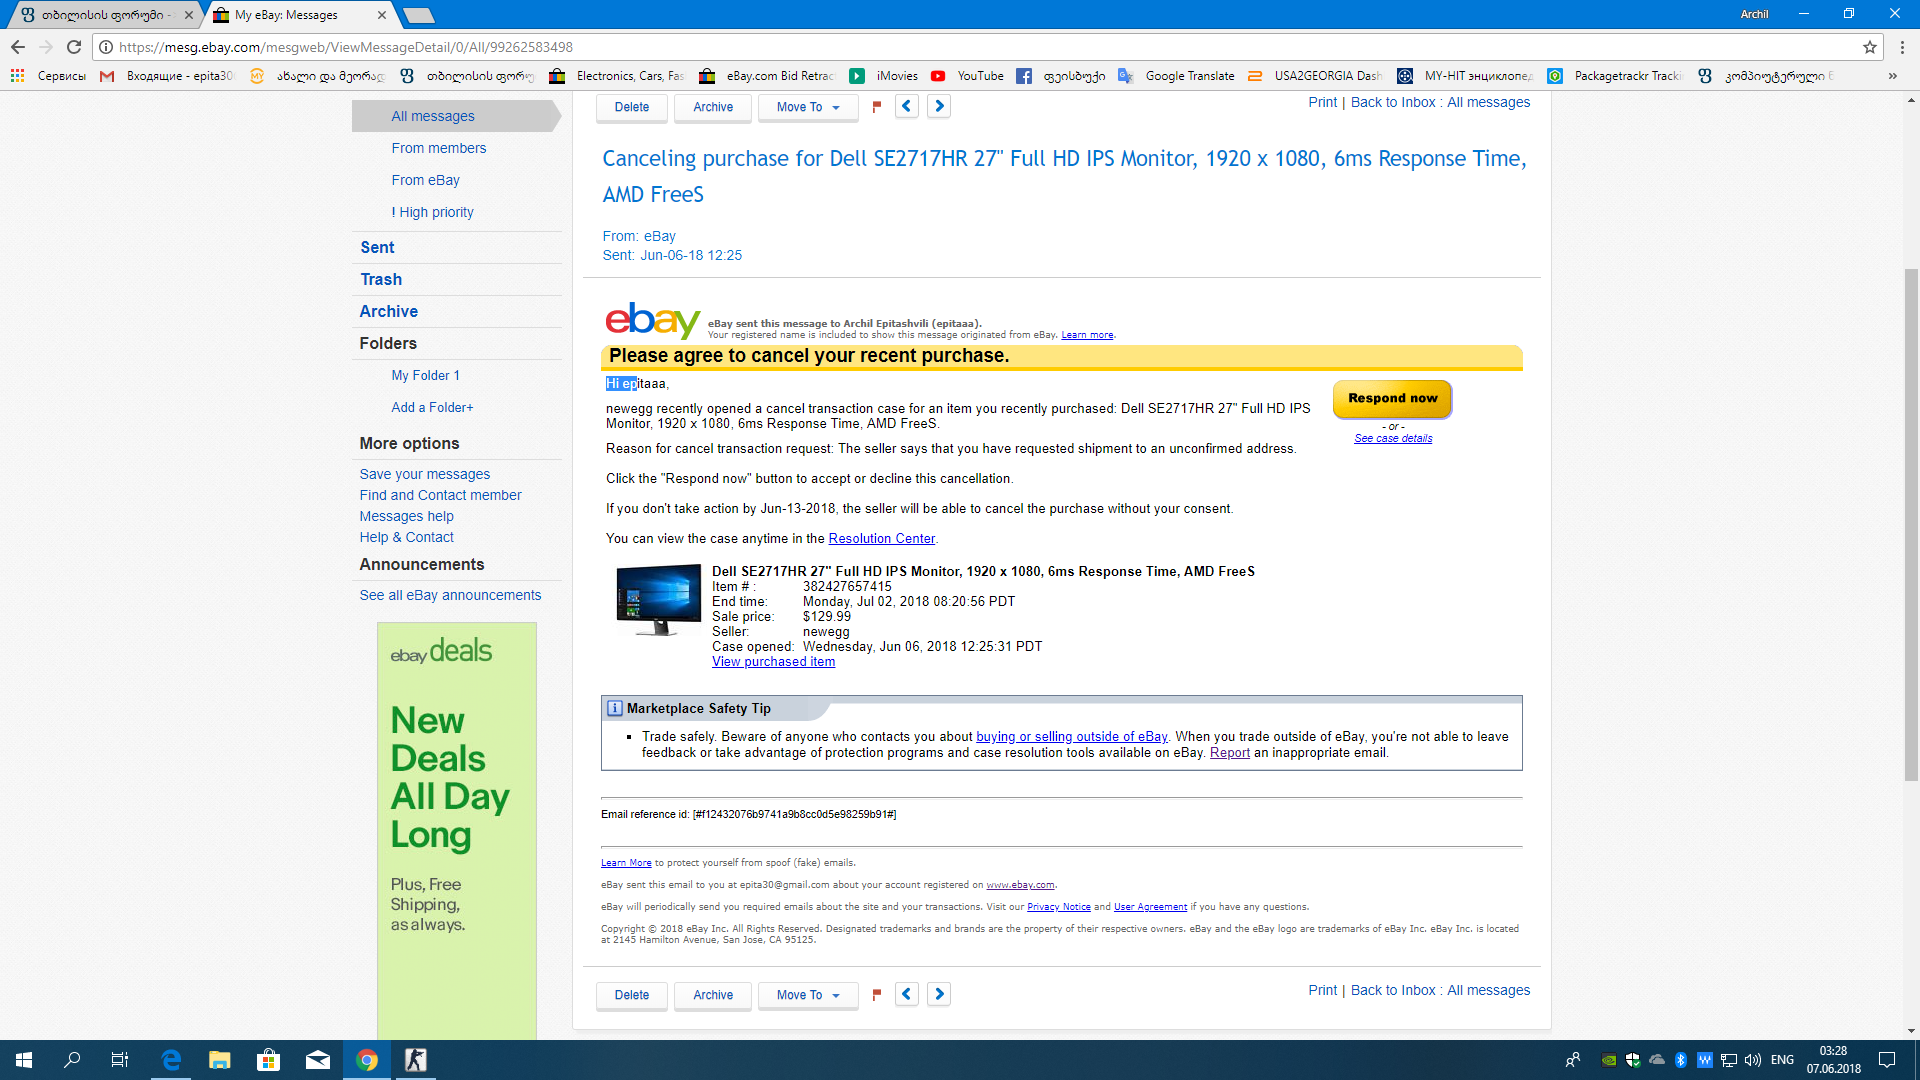Select the From eBay filter in the sidebar
This screenshot has width=1920, height=1080.
tap(425, 180)
